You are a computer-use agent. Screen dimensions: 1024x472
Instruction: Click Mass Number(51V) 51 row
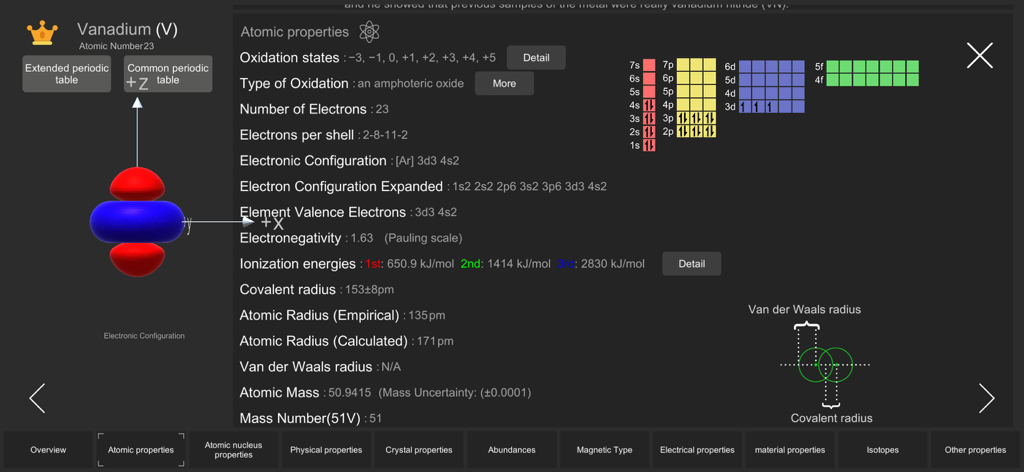point(311,418)
